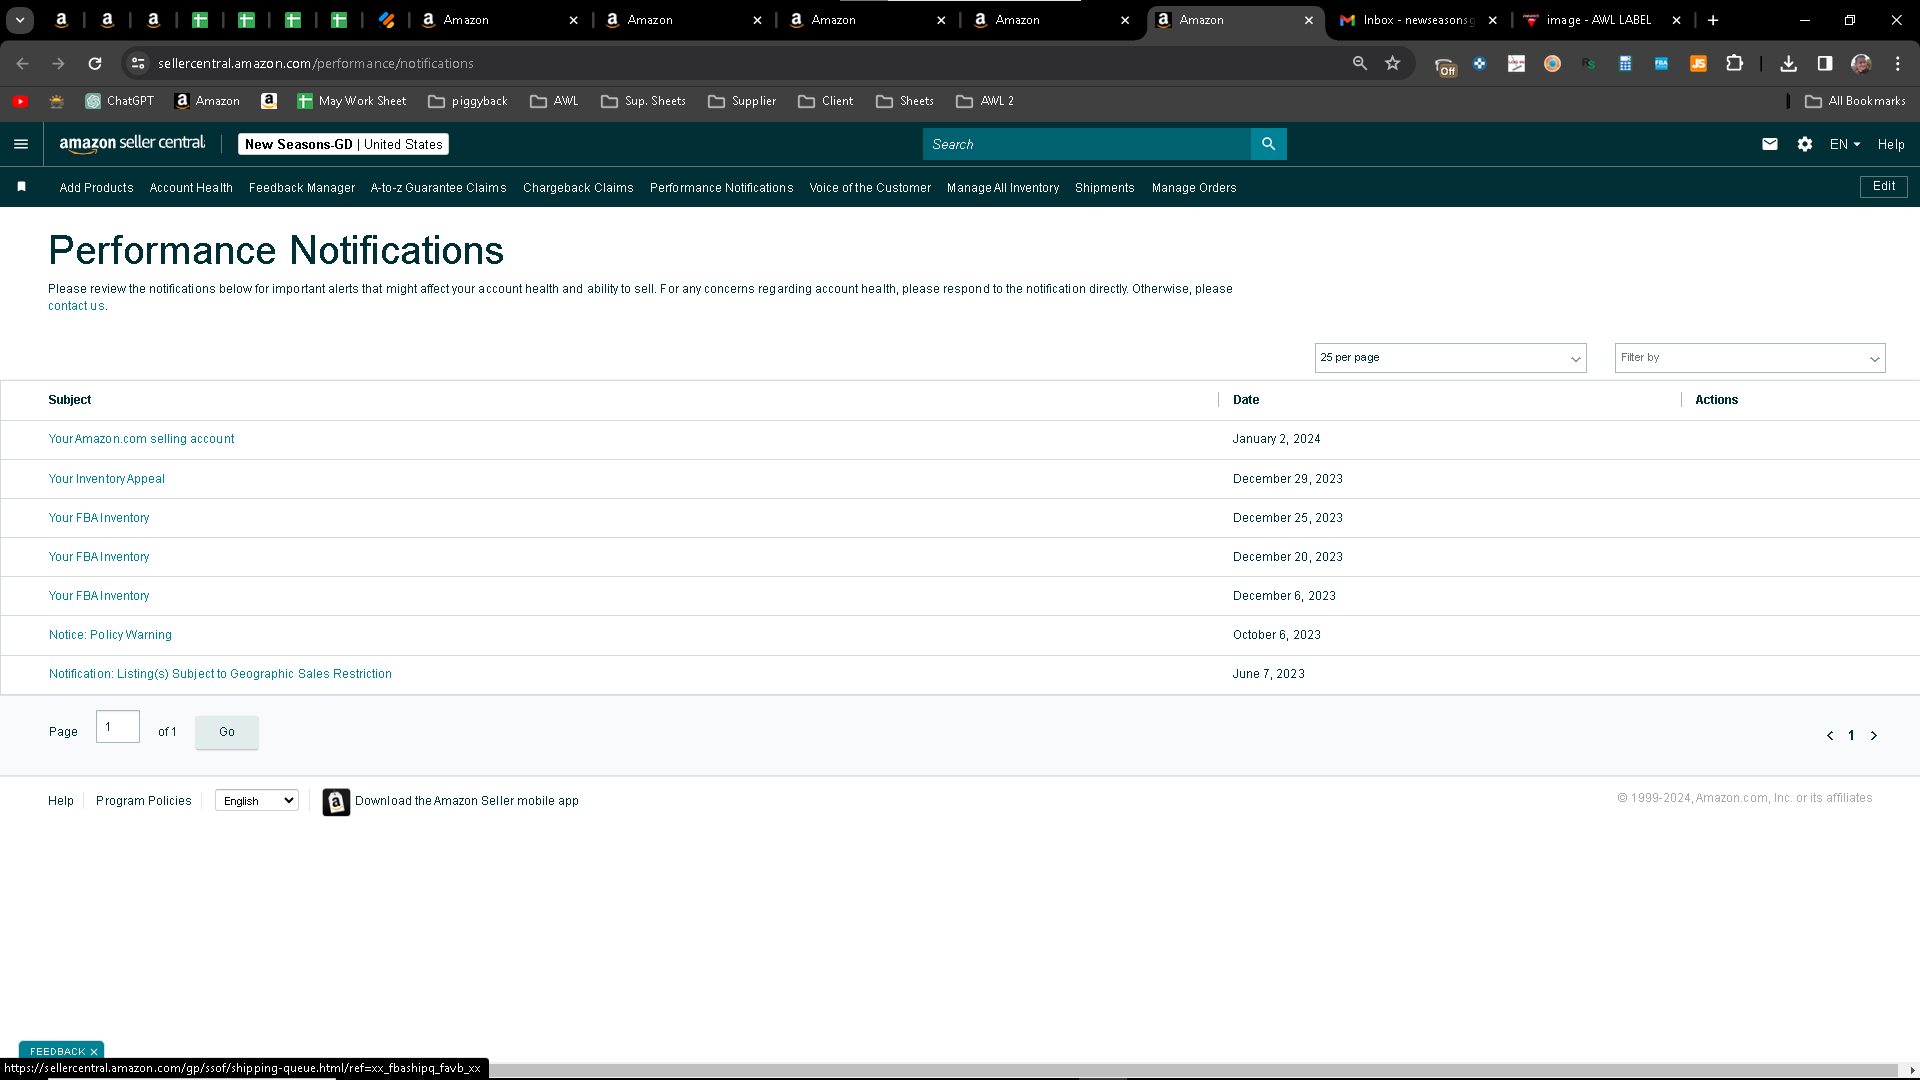Open the messages envelope icon
Viewport: 1920px width, 1080px height.
point(1770,144)
